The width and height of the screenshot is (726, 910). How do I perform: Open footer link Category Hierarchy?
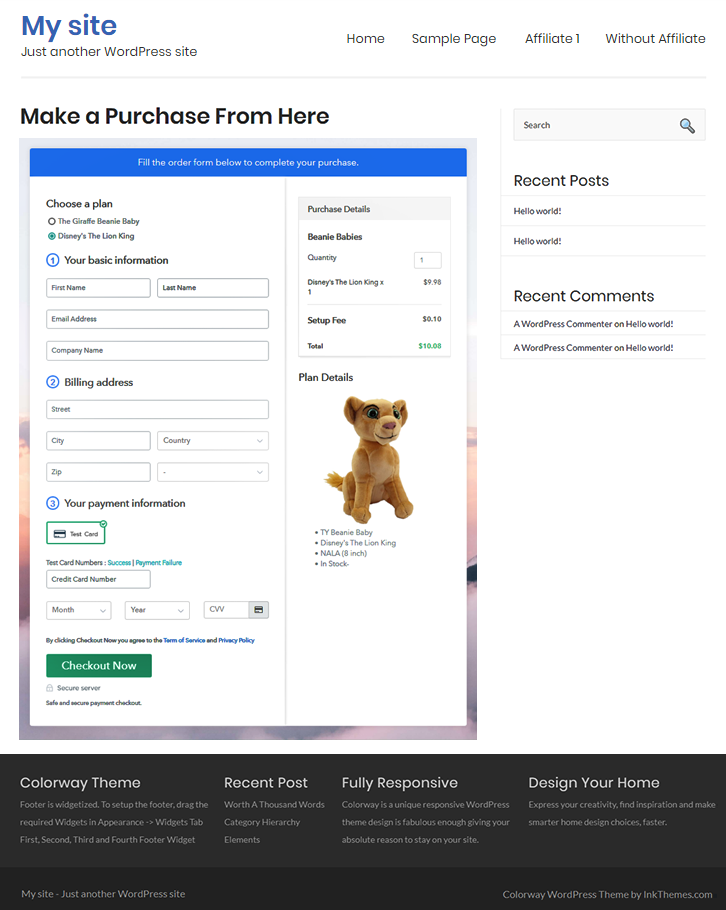pos(262,822)
